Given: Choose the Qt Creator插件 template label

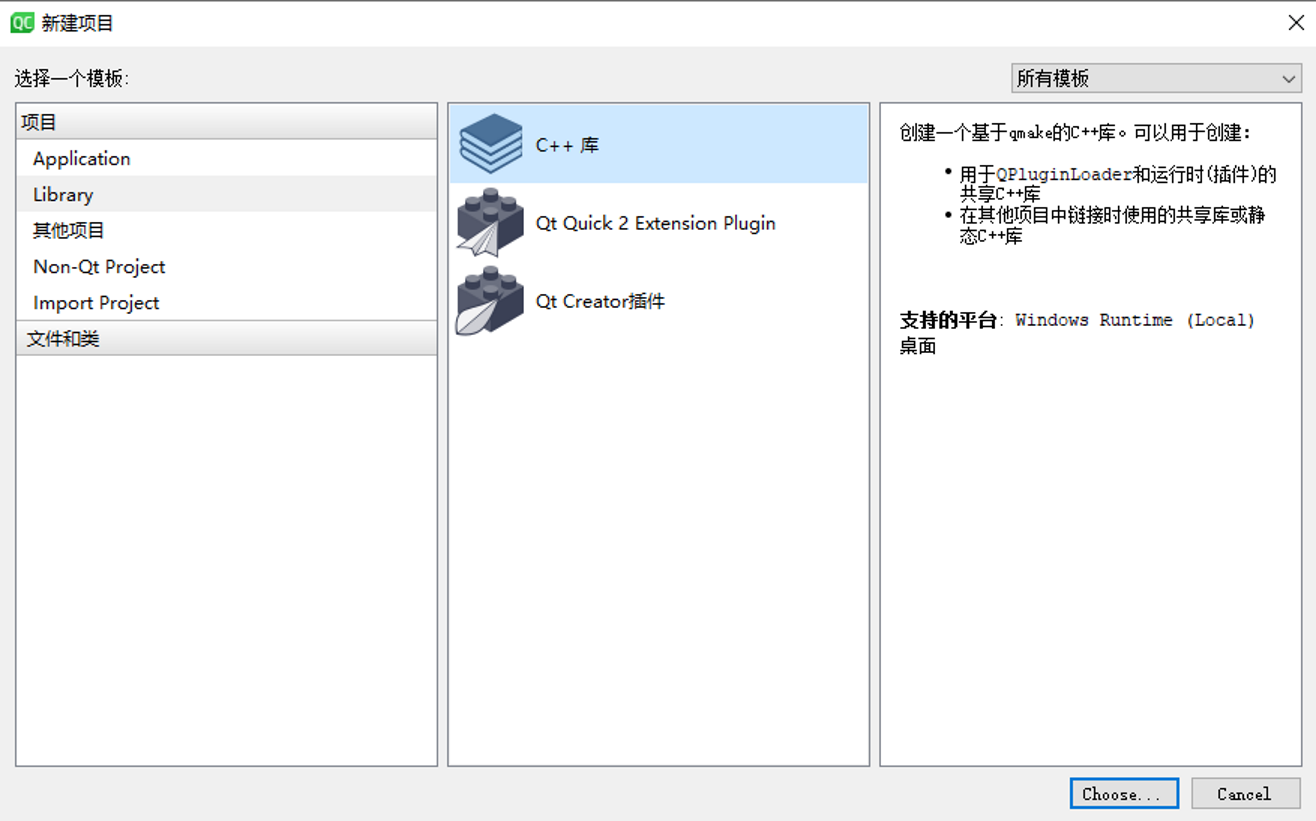Looking at the screenshot, I should point(600,301).
